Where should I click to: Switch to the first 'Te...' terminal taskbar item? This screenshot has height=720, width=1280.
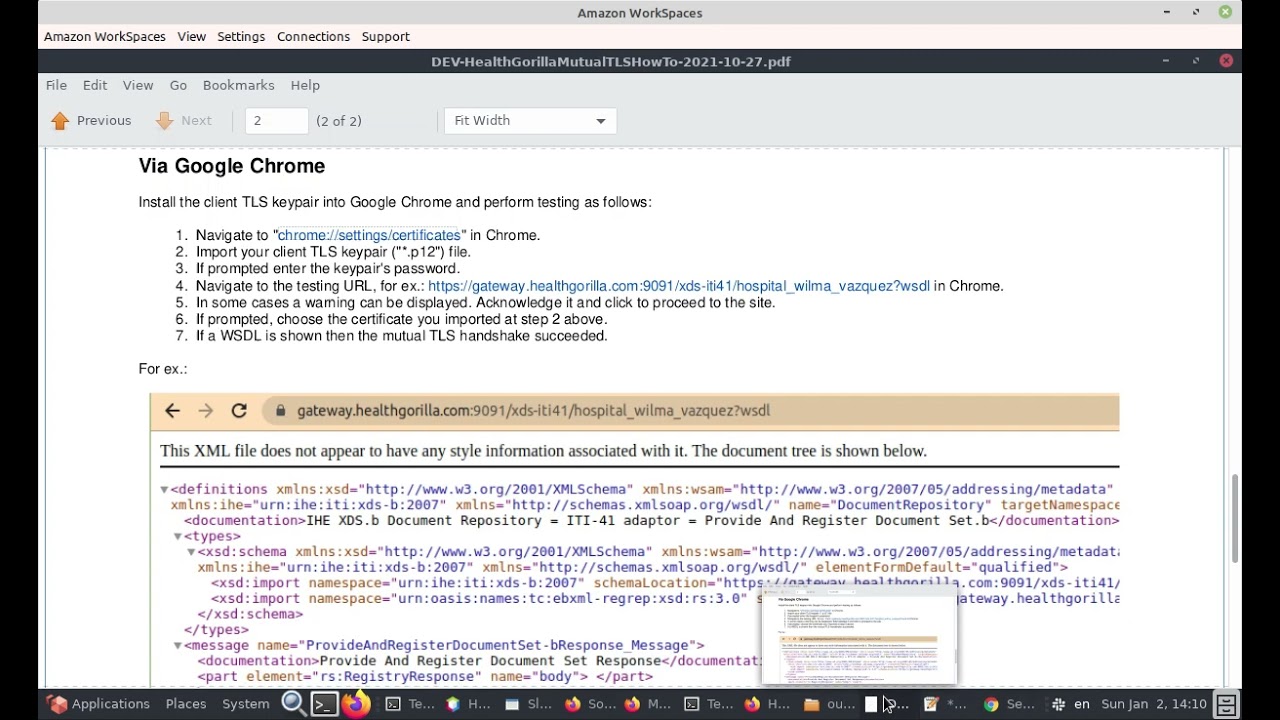410,704
